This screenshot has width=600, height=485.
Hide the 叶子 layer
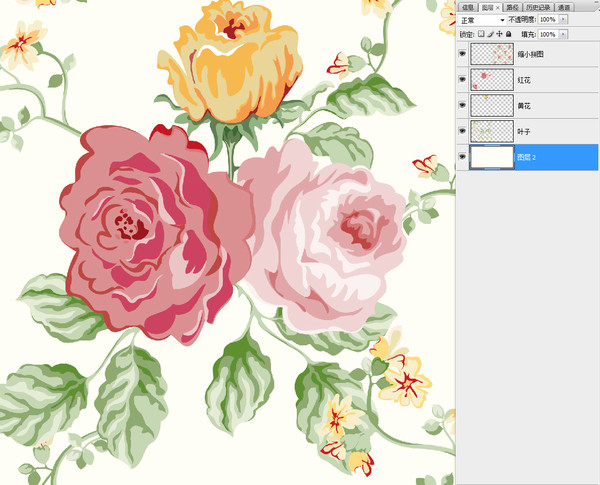point(462,131)
